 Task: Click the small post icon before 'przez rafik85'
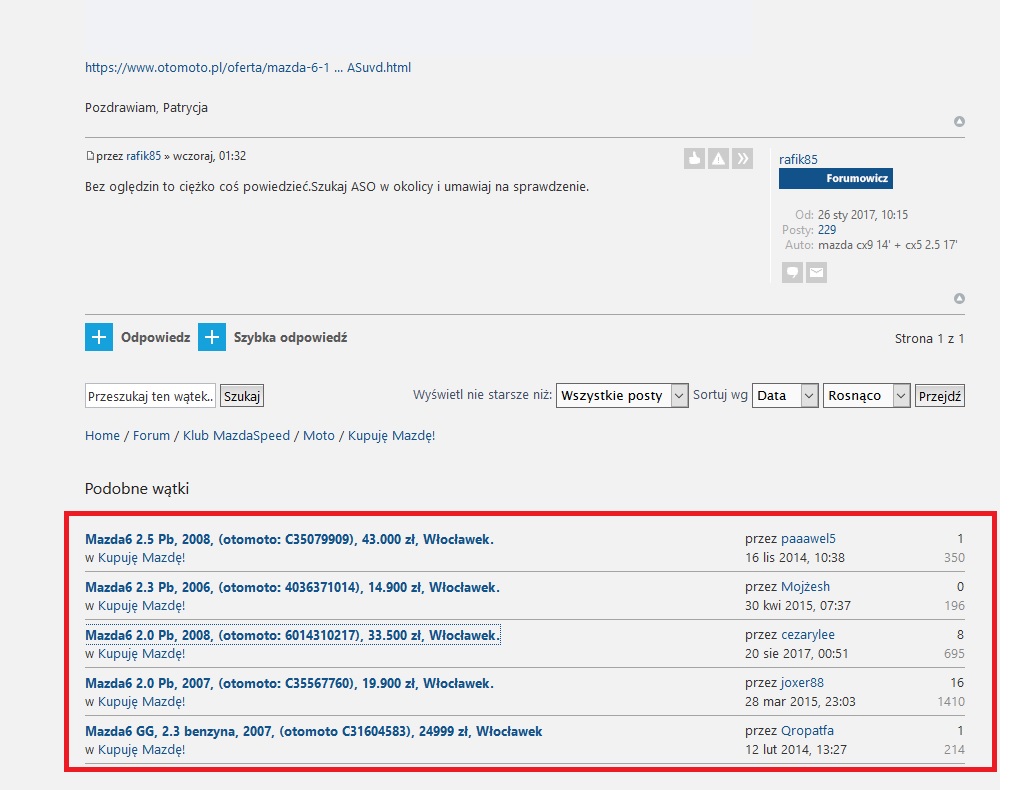click(90, 156)
